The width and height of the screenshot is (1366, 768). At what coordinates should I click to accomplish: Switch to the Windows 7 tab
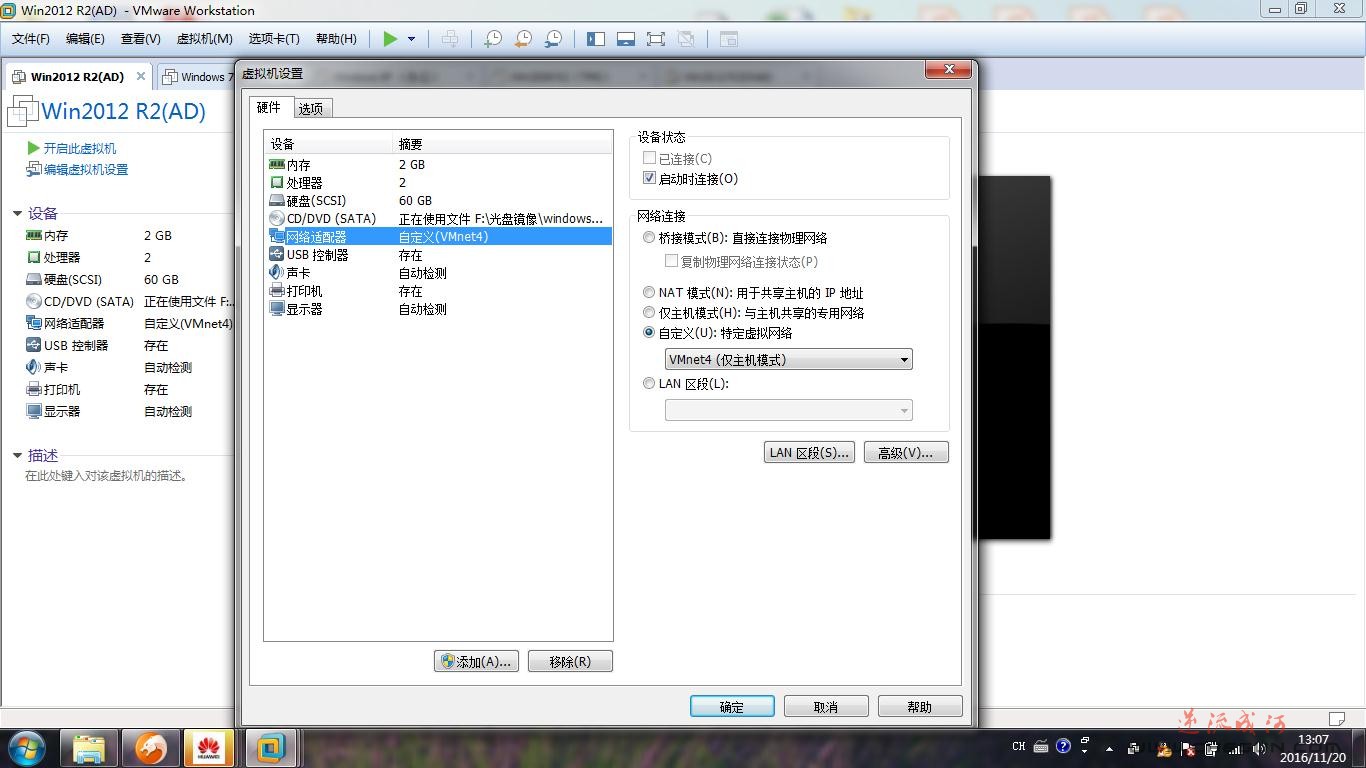pos(197,77)
